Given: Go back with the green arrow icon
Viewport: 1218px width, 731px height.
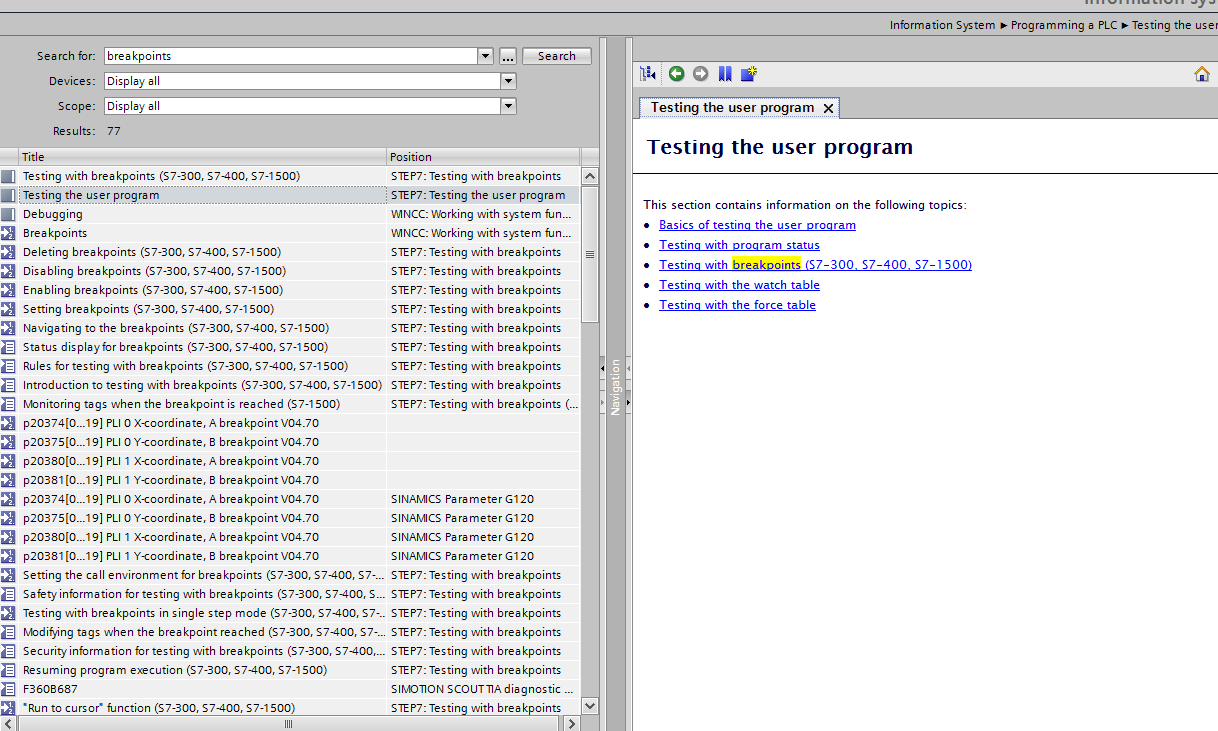Looking at the screenshot, I should (x=677, y=73).
